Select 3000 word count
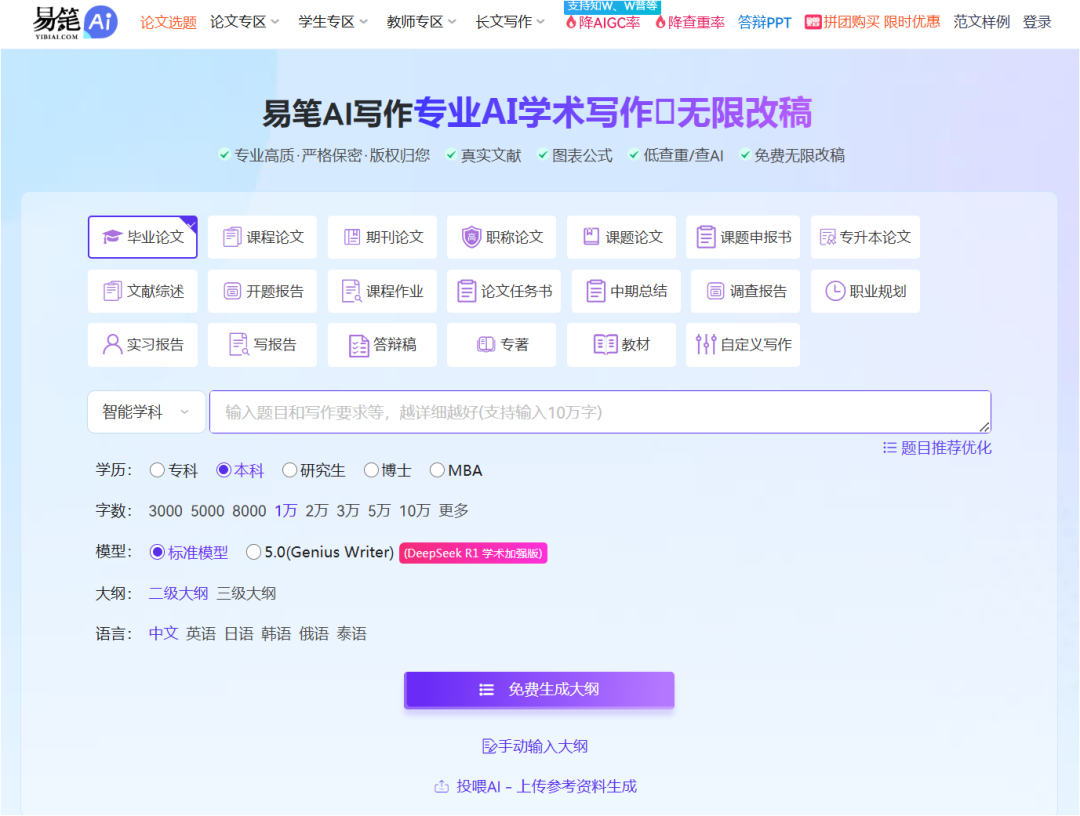 tap(165, 511)
